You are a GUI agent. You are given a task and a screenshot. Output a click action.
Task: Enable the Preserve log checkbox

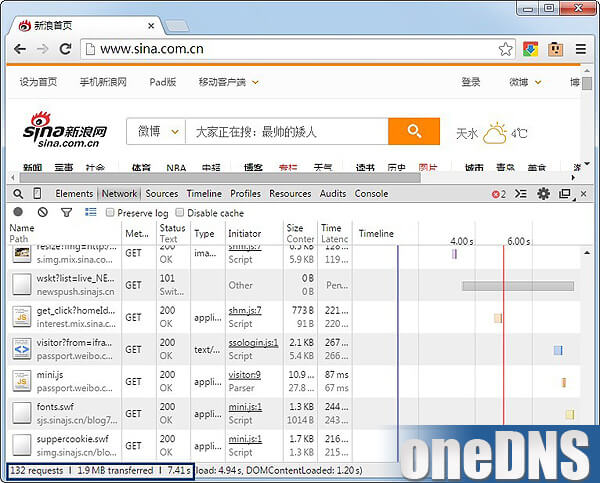click(110, 212)
